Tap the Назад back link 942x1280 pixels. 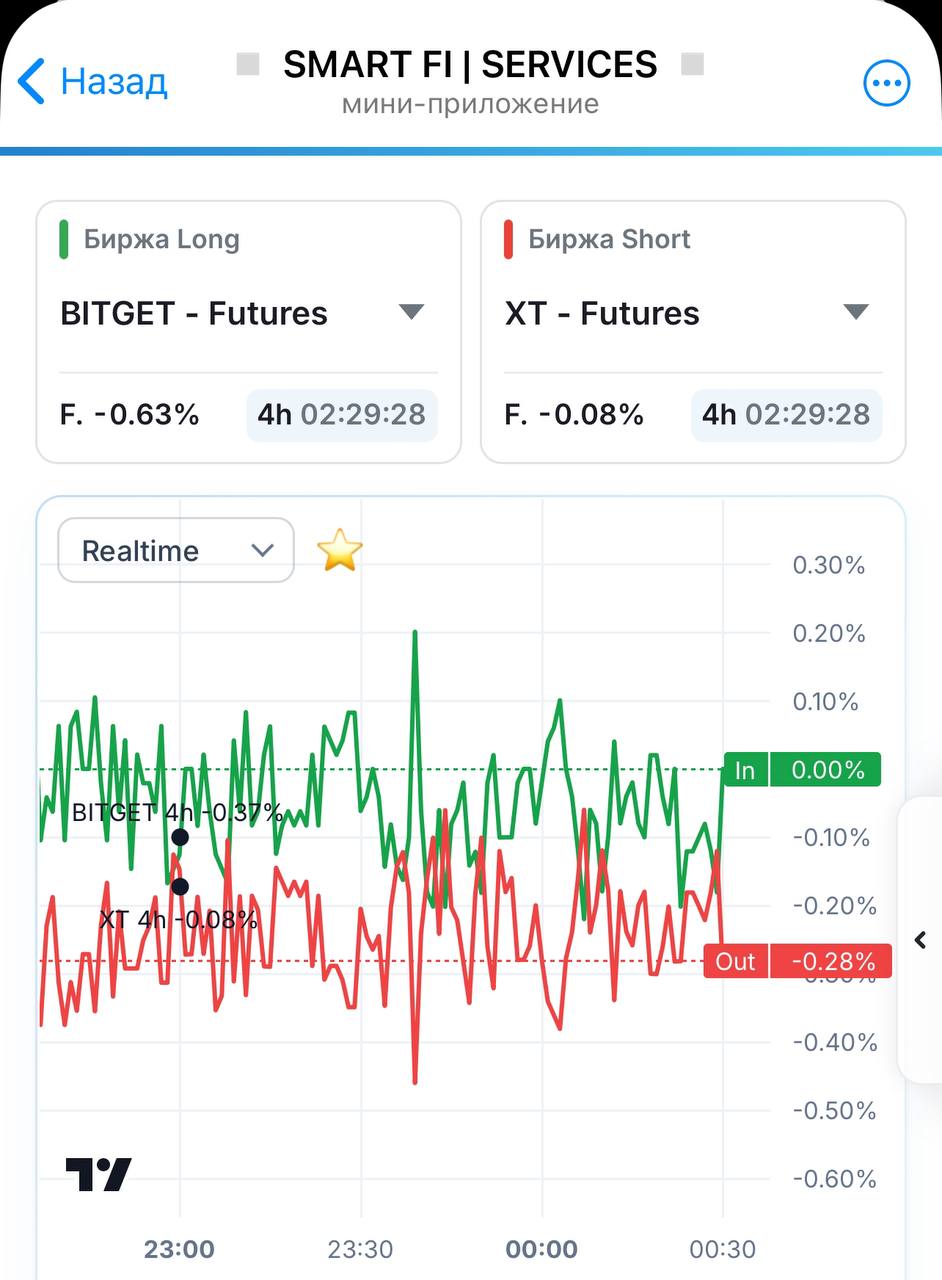point(113,81)
